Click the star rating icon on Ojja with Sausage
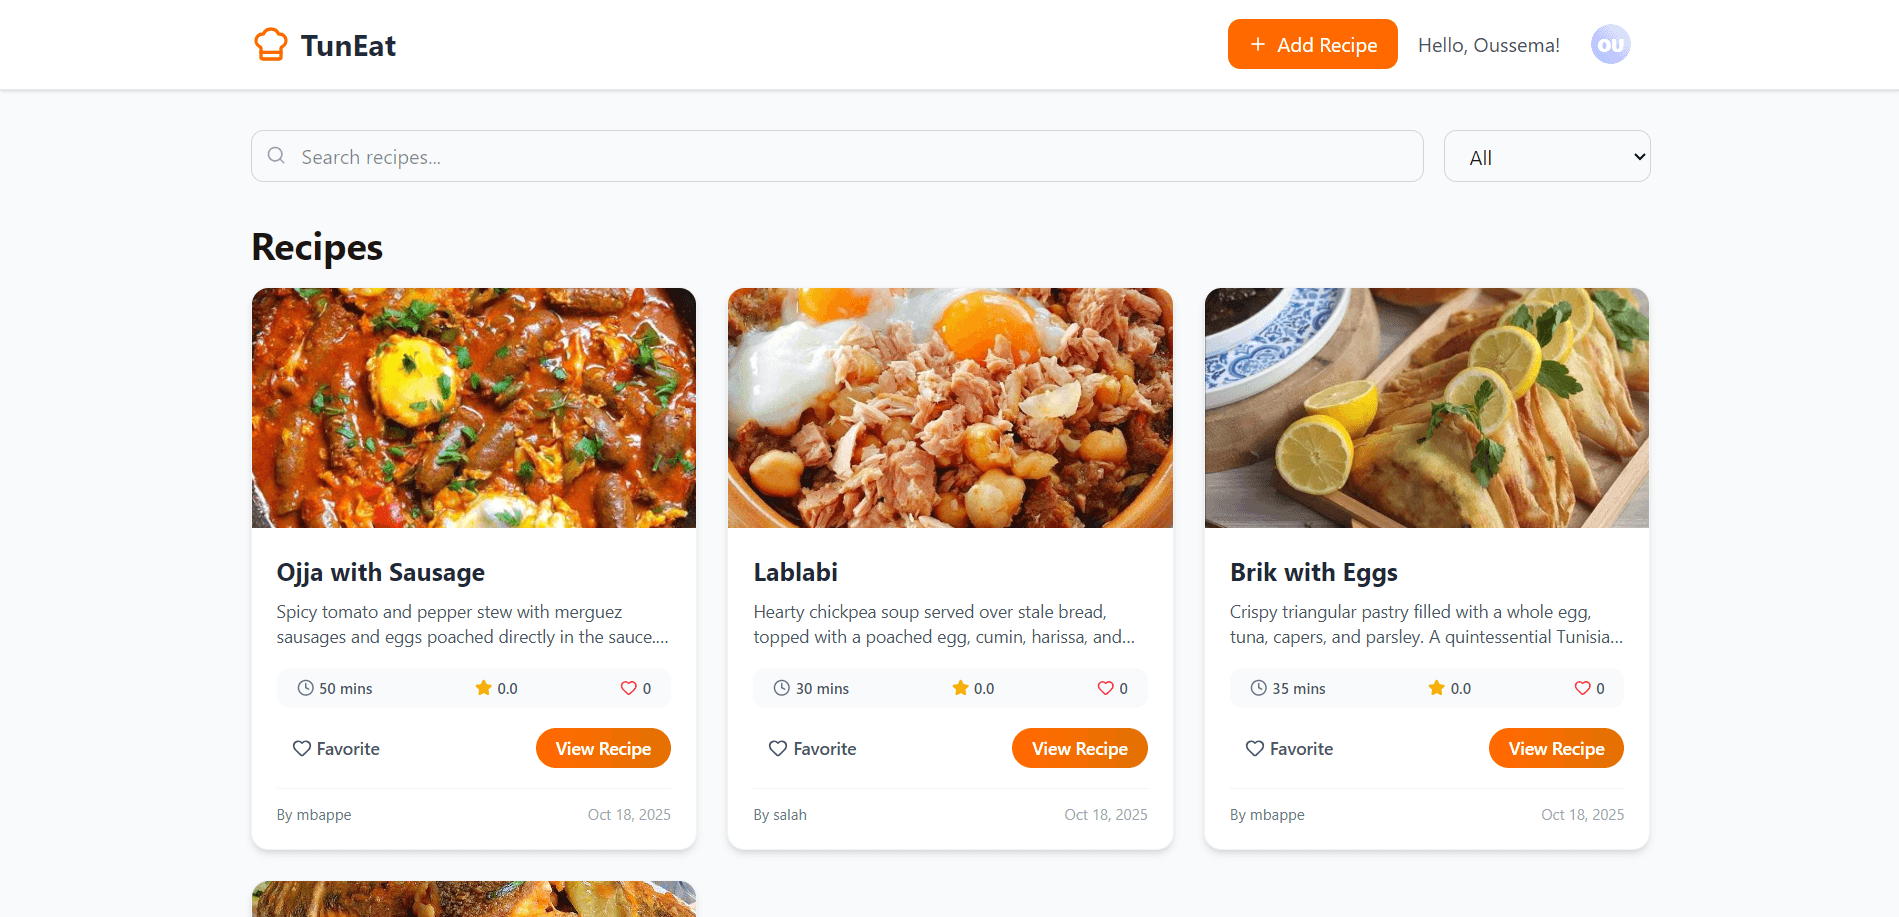Screen dimensions: 1899x917 coord(484,688)
